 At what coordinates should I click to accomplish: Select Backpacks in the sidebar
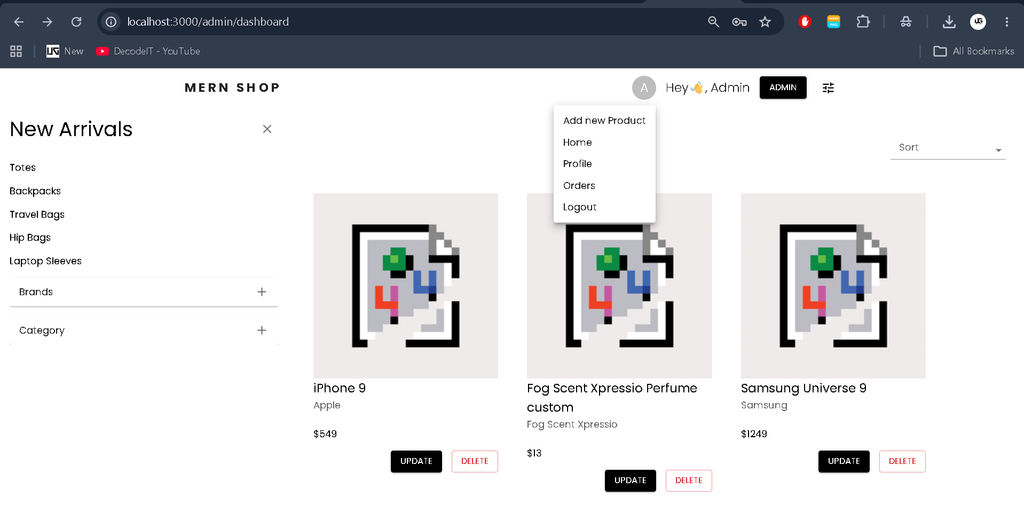coord(35,191)
